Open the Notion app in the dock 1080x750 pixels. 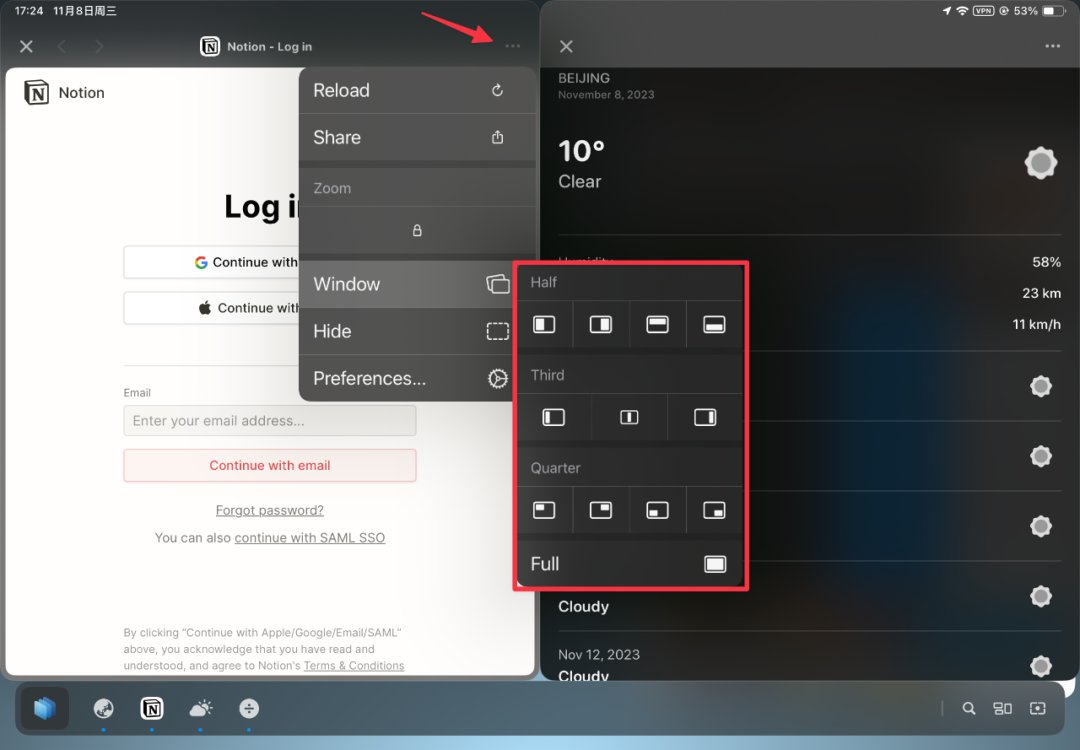[152, 708]
